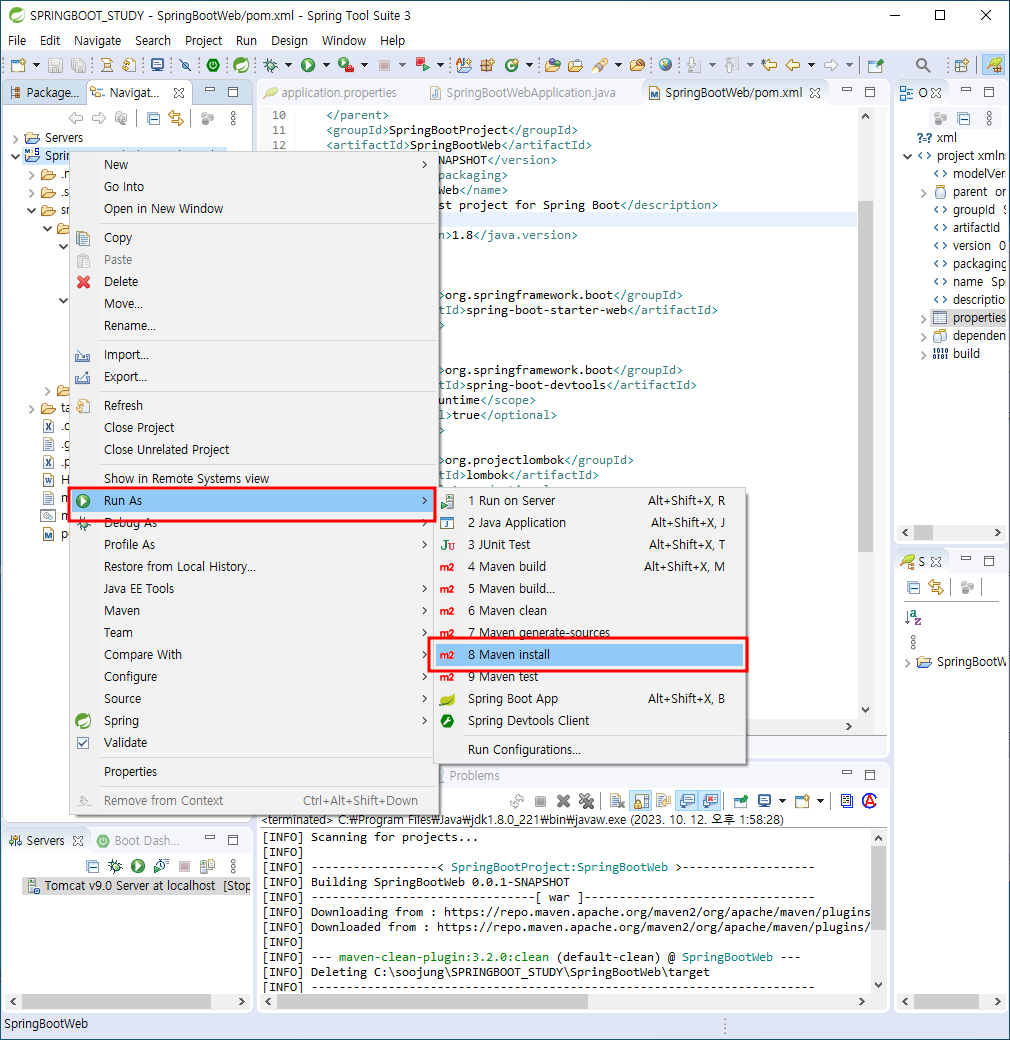
Task: Expand the Servers folder in Navigator
Action: pyautogui.click(x=15, y=138)
